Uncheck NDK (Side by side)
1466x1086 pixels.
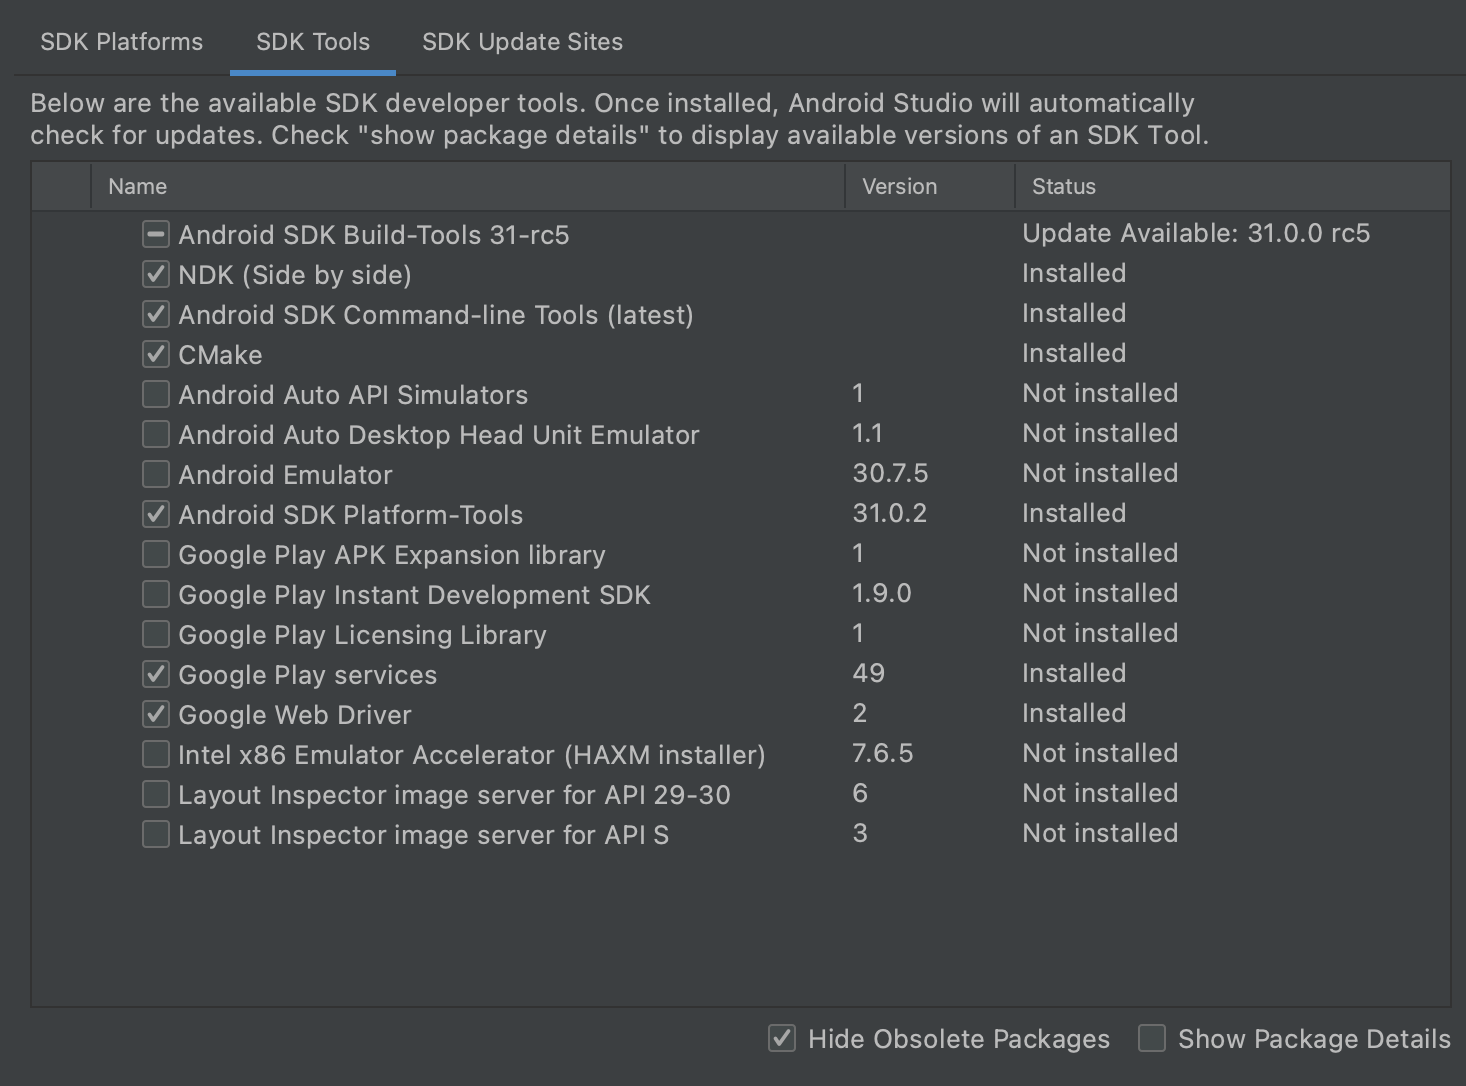tap(156, 274)
